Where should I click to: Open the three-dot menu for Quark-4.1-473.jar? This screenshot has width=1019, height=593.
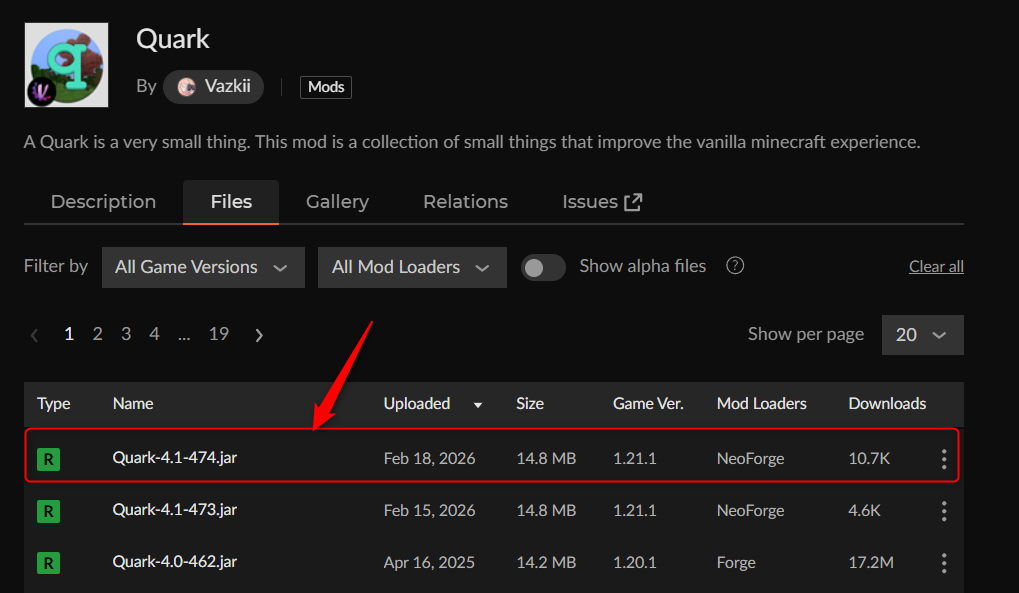[943, 511]
